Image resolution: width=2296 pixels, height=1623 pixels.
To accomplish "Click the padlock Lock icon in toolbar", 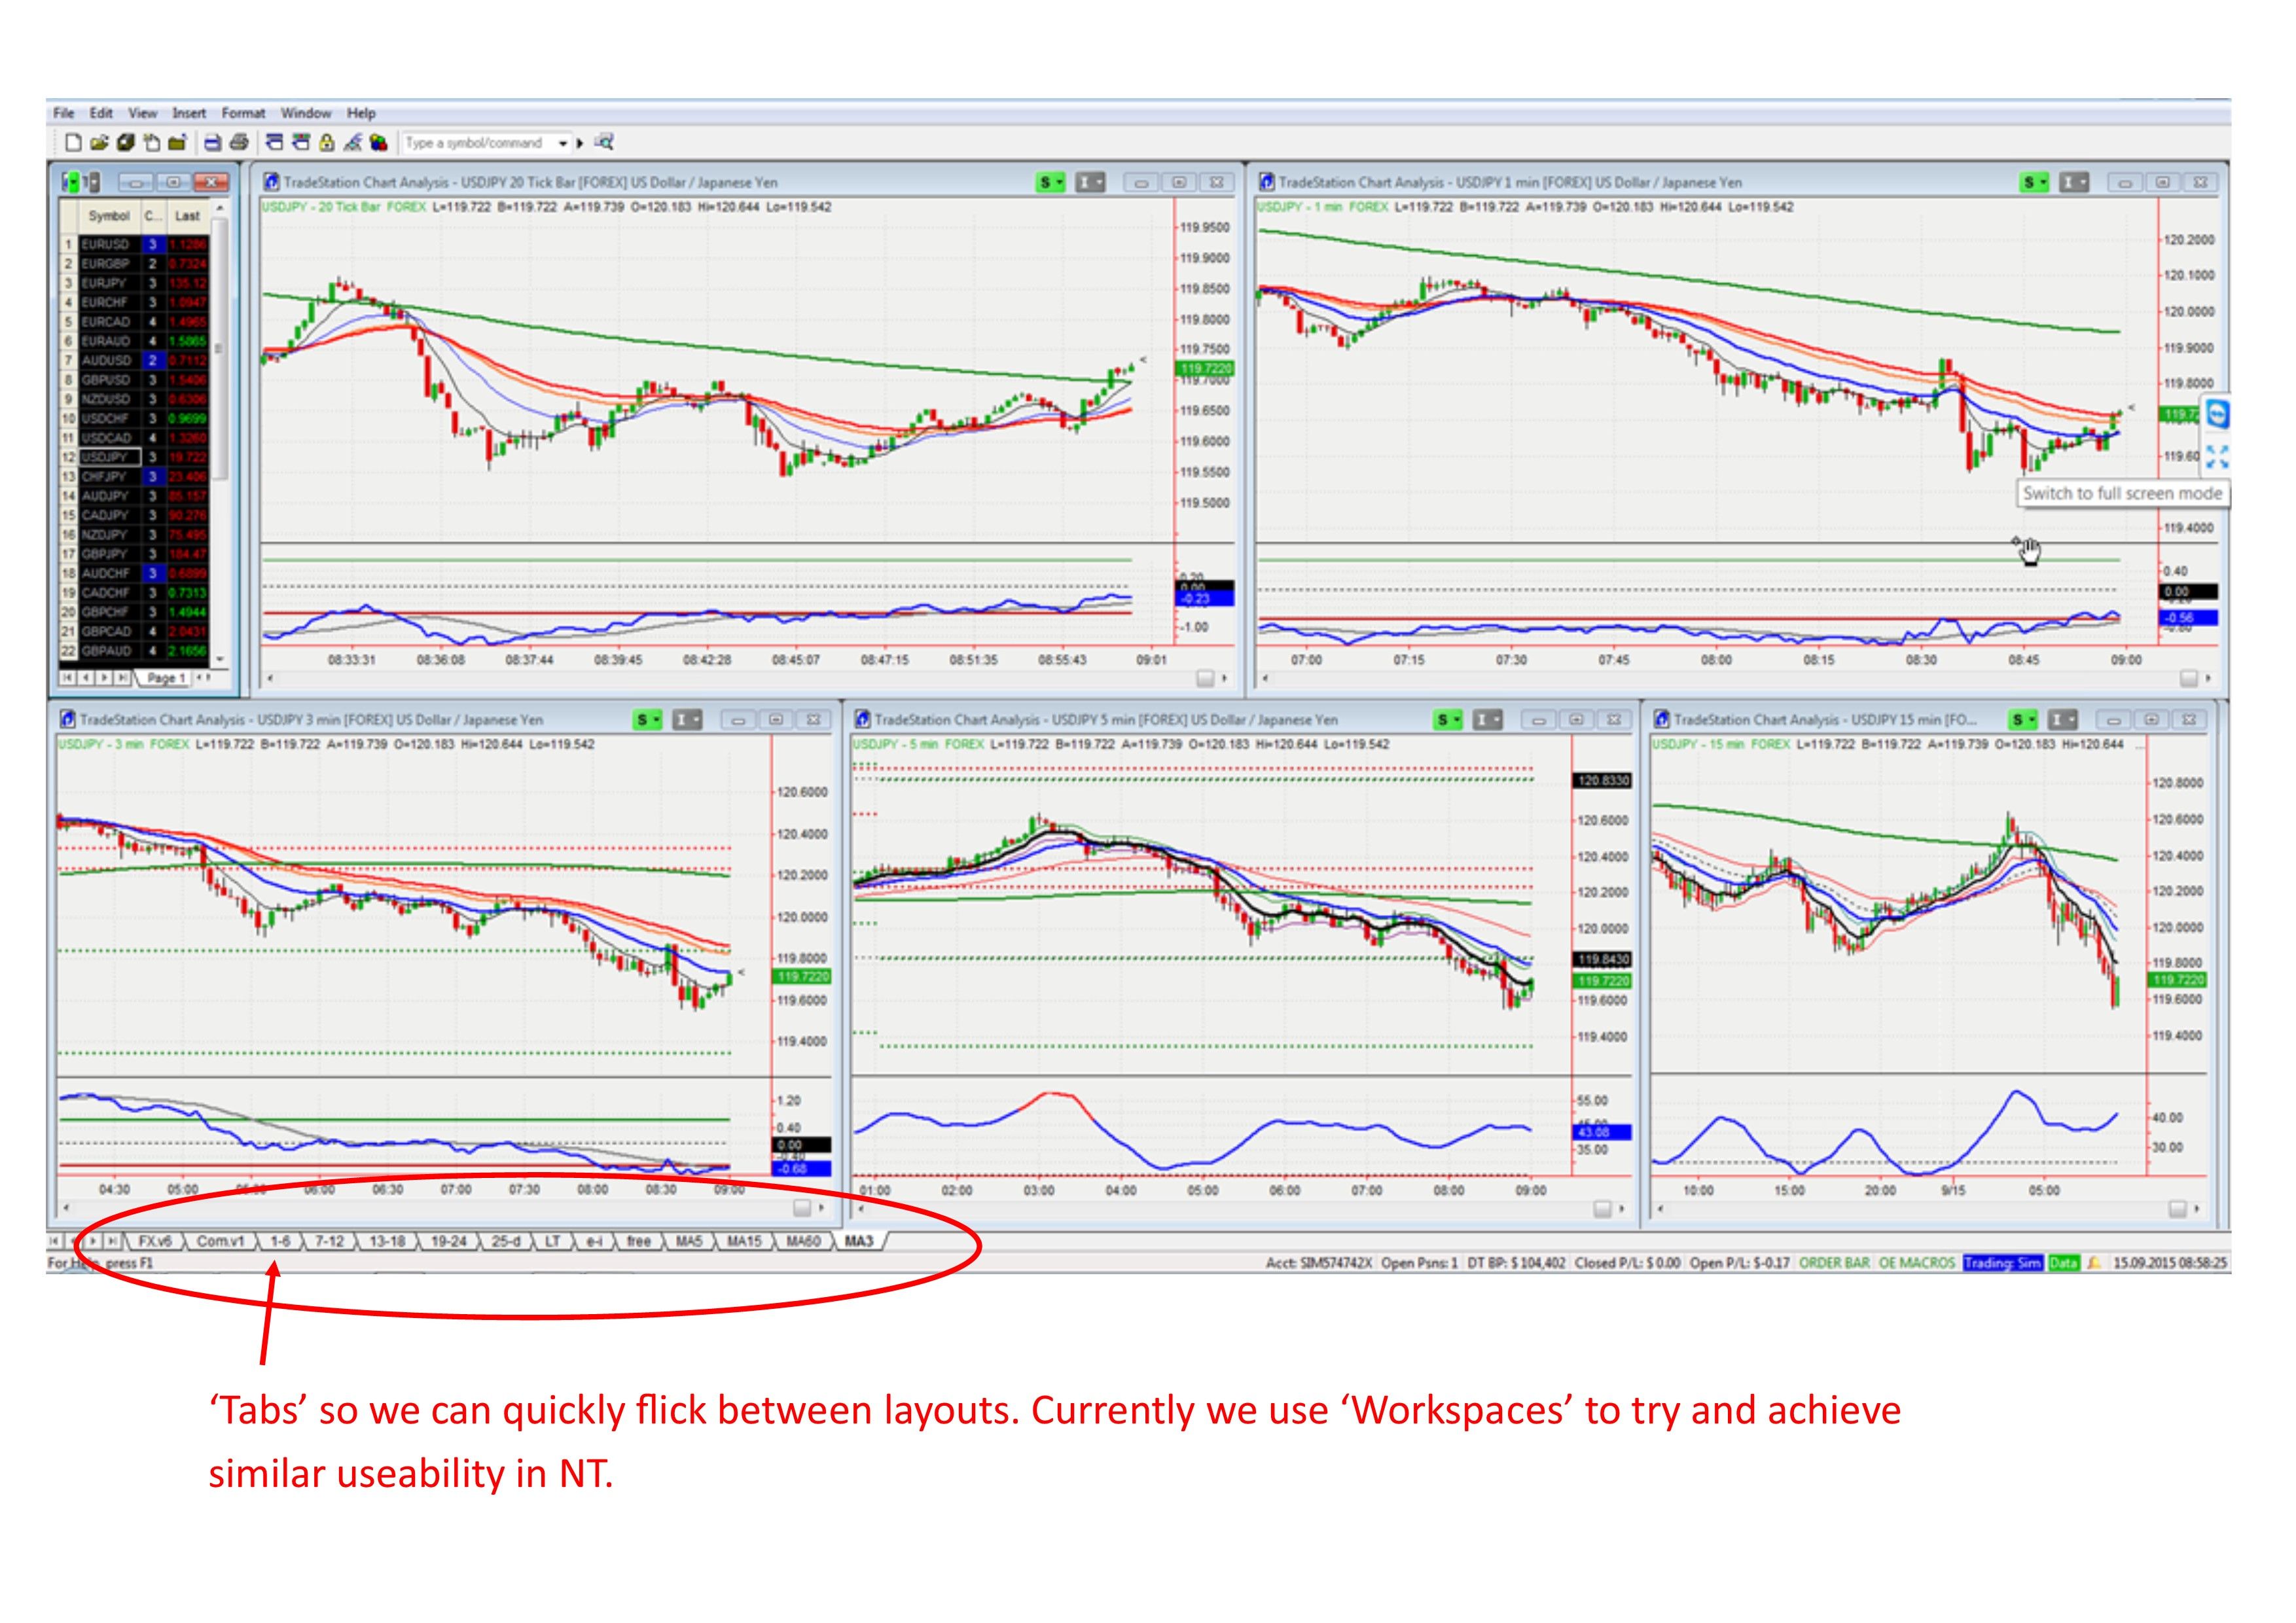I will (x=326, y=143).
